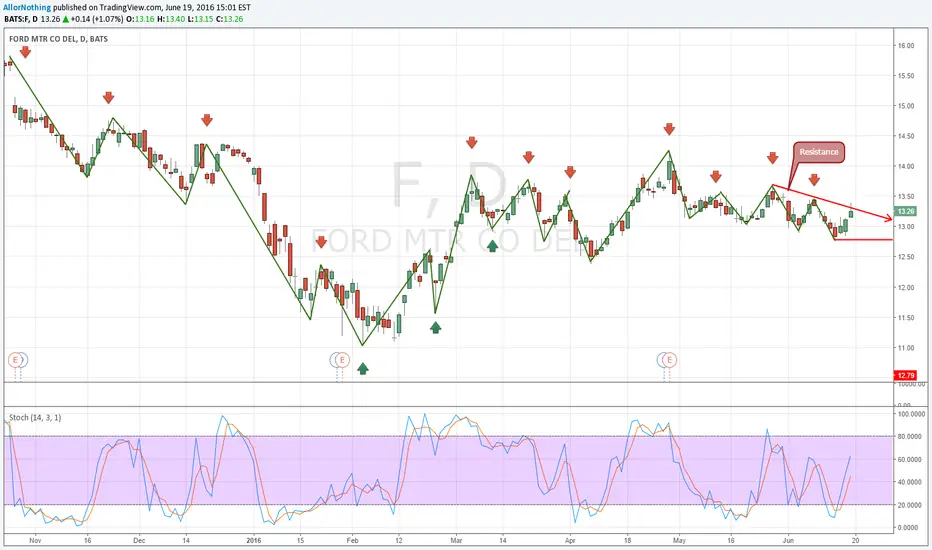Screen dimensions: 932x550
Task: Open the AllorNothing author link
Action: pos(27,8)
